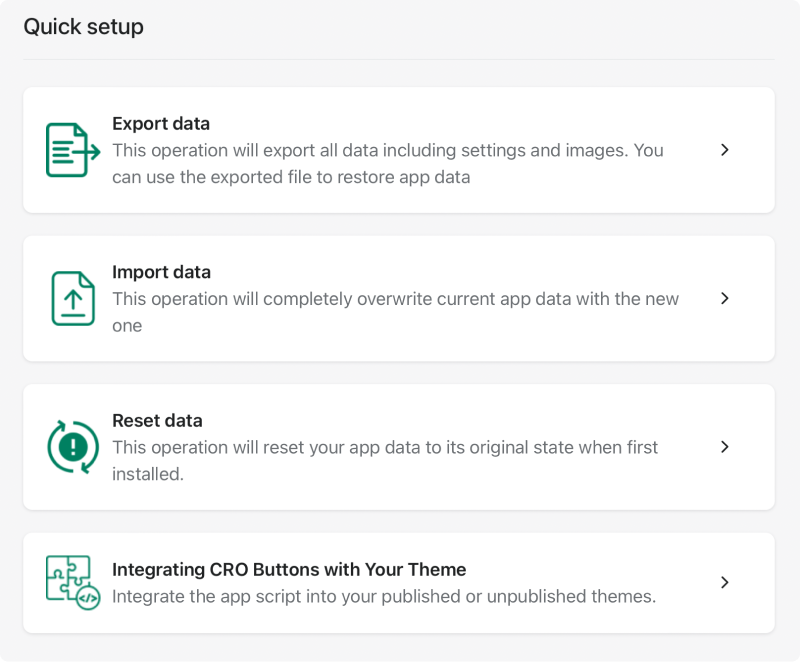800x662 pixels.
Task: Click the right-pointing arrow on the export icon
Action: click(90, 153)
